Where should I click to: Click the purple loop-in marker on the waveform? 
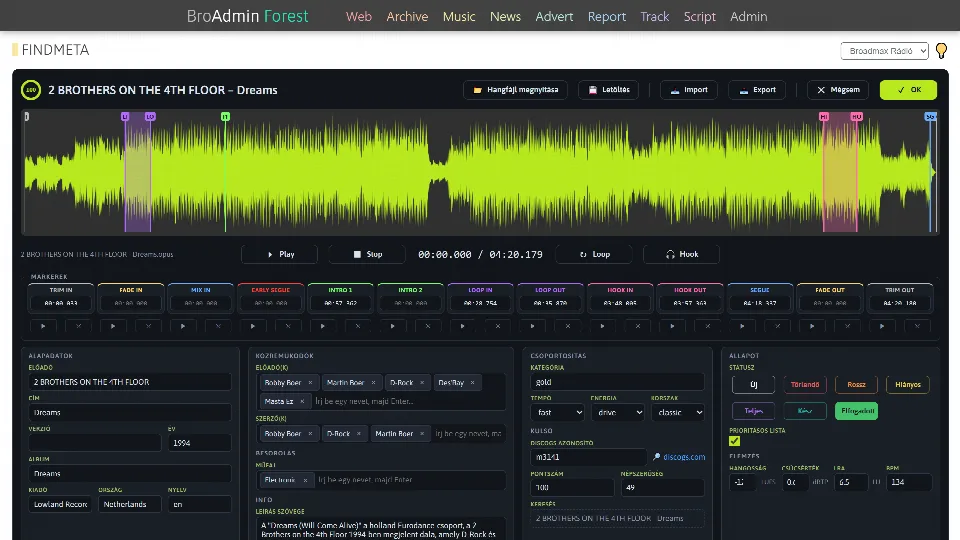pyautogui.click(x=125, y=116)
